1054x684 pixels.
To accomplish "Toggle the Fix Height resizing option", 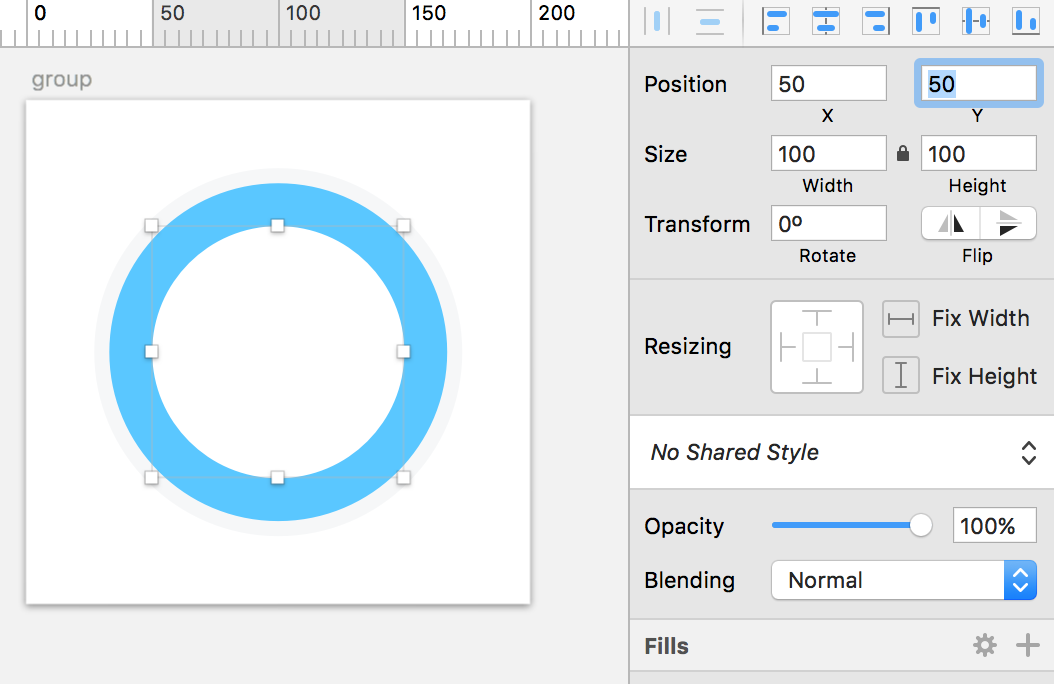I will coord(901,376).
